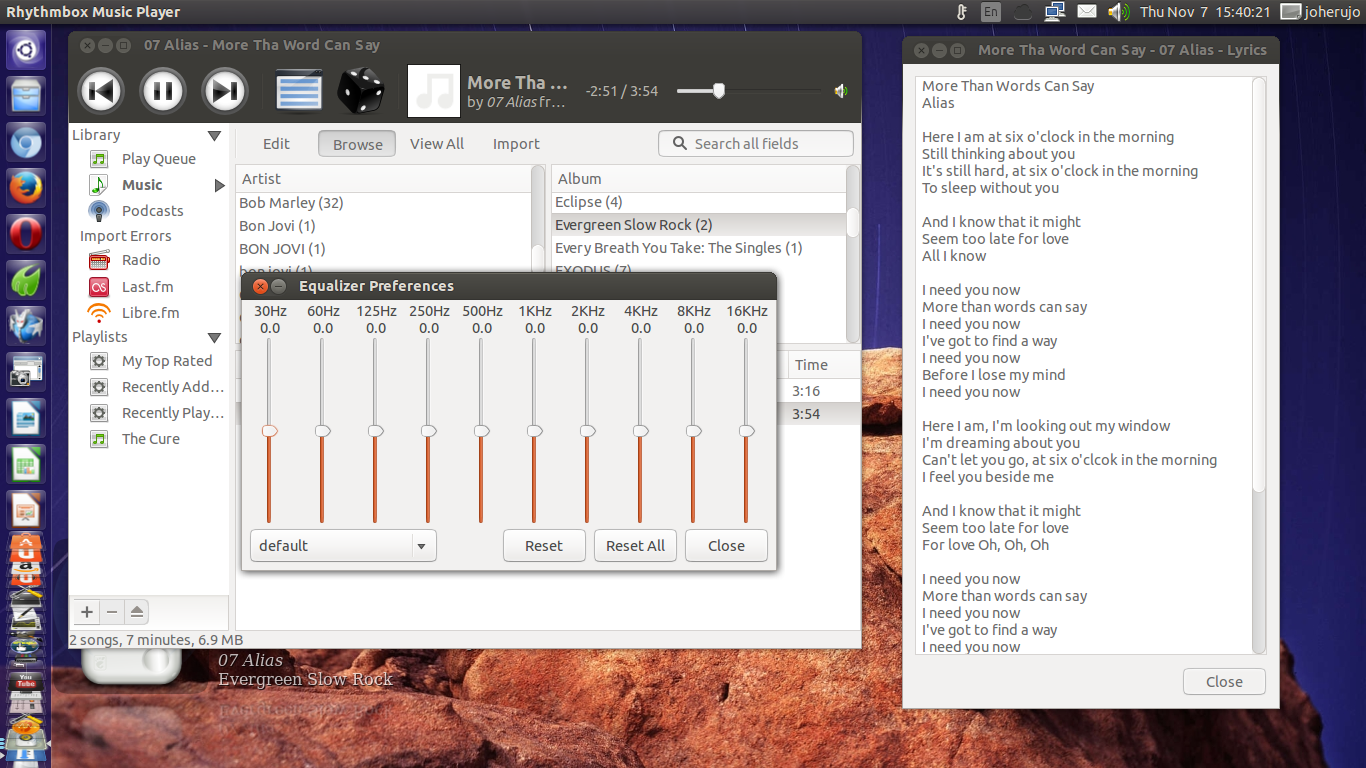The width and height of the screenshot is (1366, 768).
Task: Open the Edit menu
Action: click(276, 143)
